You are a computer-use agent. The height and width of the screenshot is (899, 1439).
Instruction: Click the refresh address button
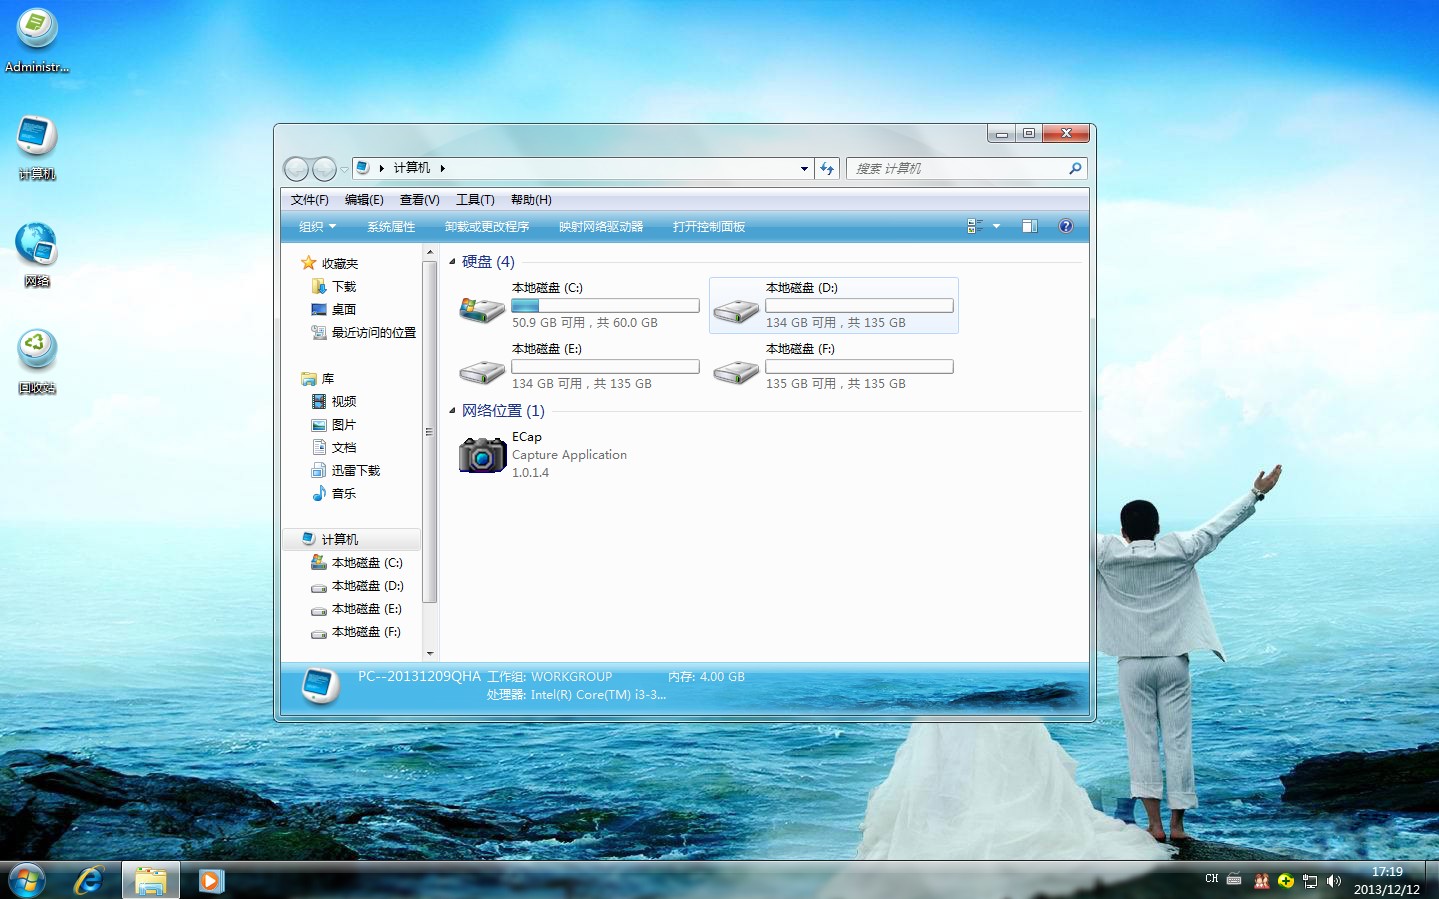coord(827,168)
